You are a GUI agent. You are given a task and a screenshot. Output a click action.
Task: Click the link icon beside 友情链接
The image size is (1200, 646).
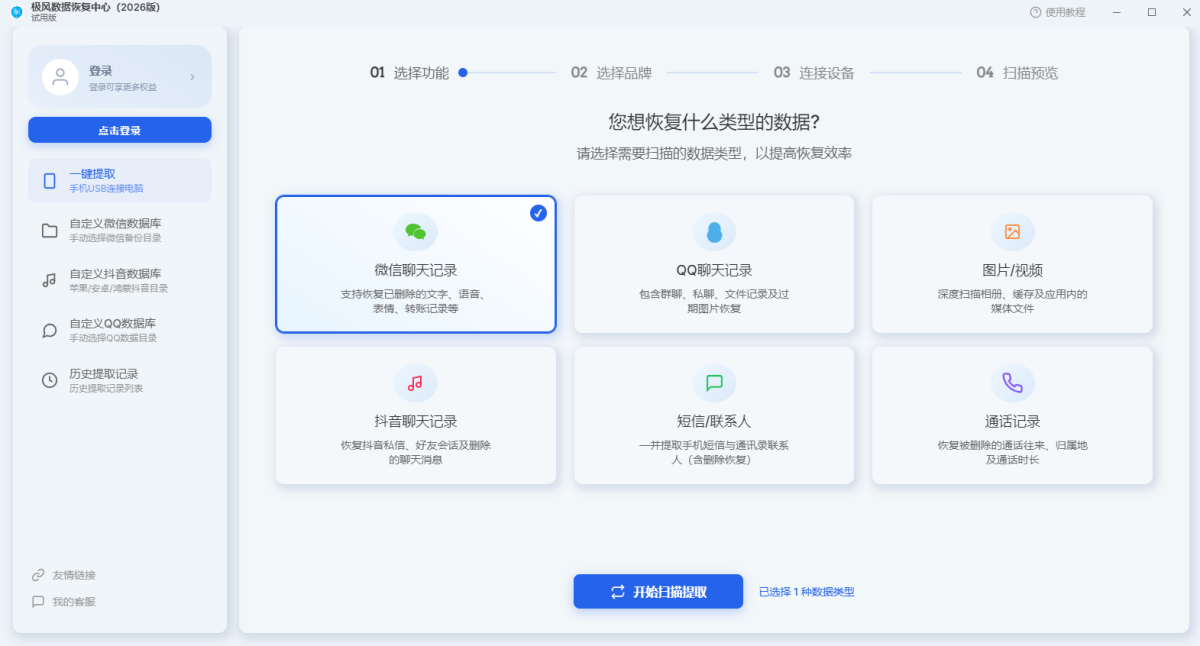click(x=38, y=575)
